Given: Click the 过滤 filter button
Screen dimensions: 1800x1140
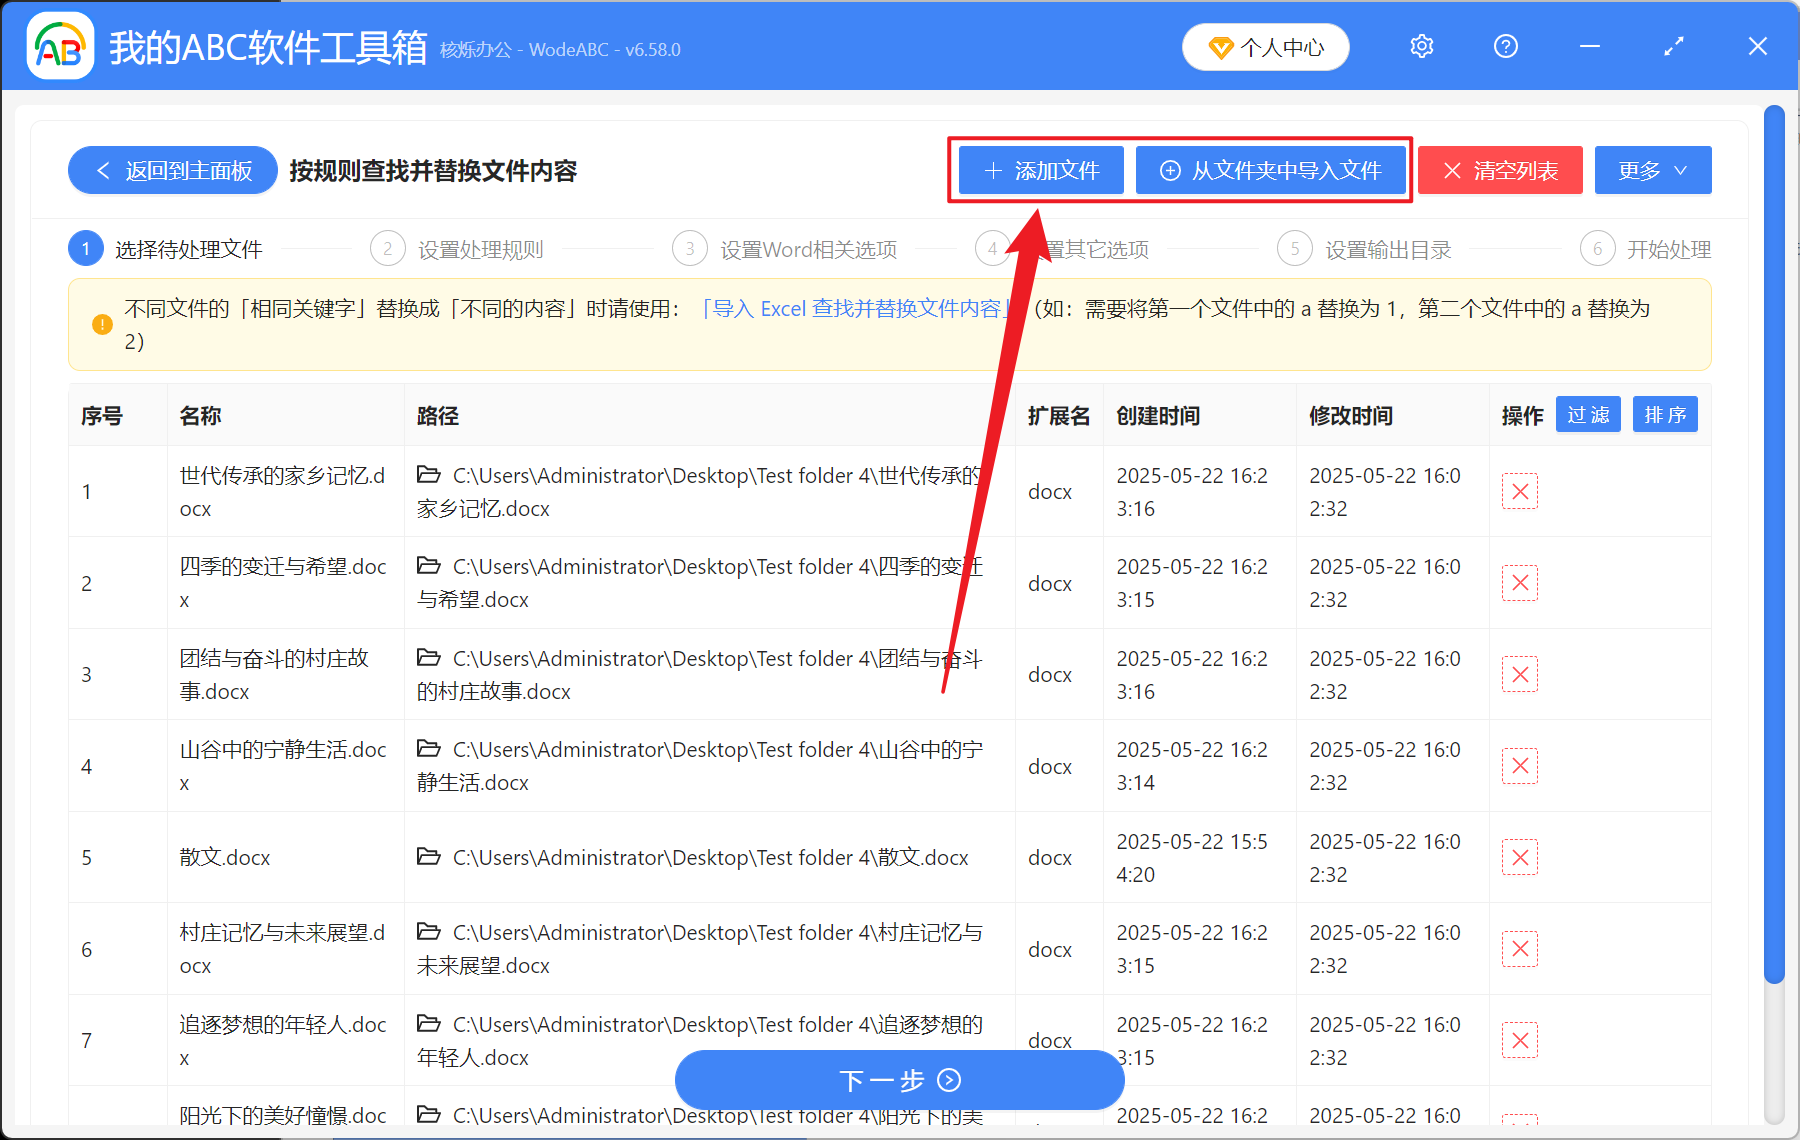Looking at the screenshot, I should (x=1588, y=415).
